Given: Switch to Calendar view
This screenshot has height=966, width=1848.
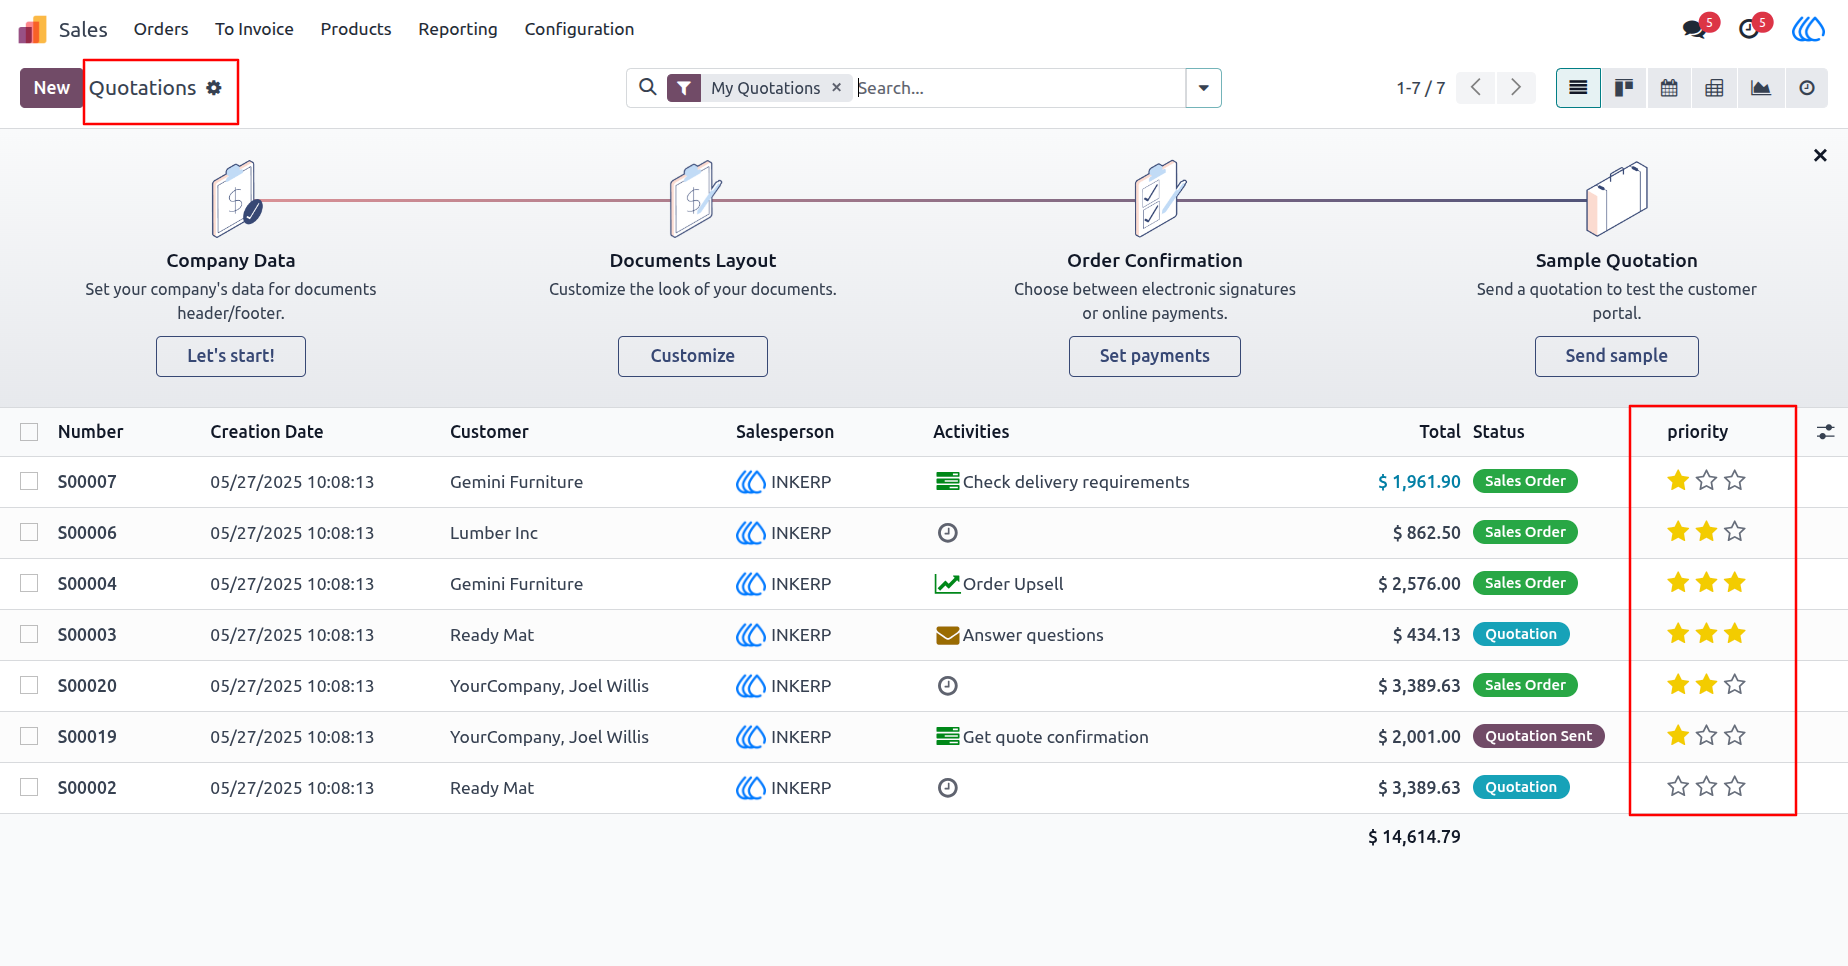Looking at the screenshot, I should [1669, 88].
